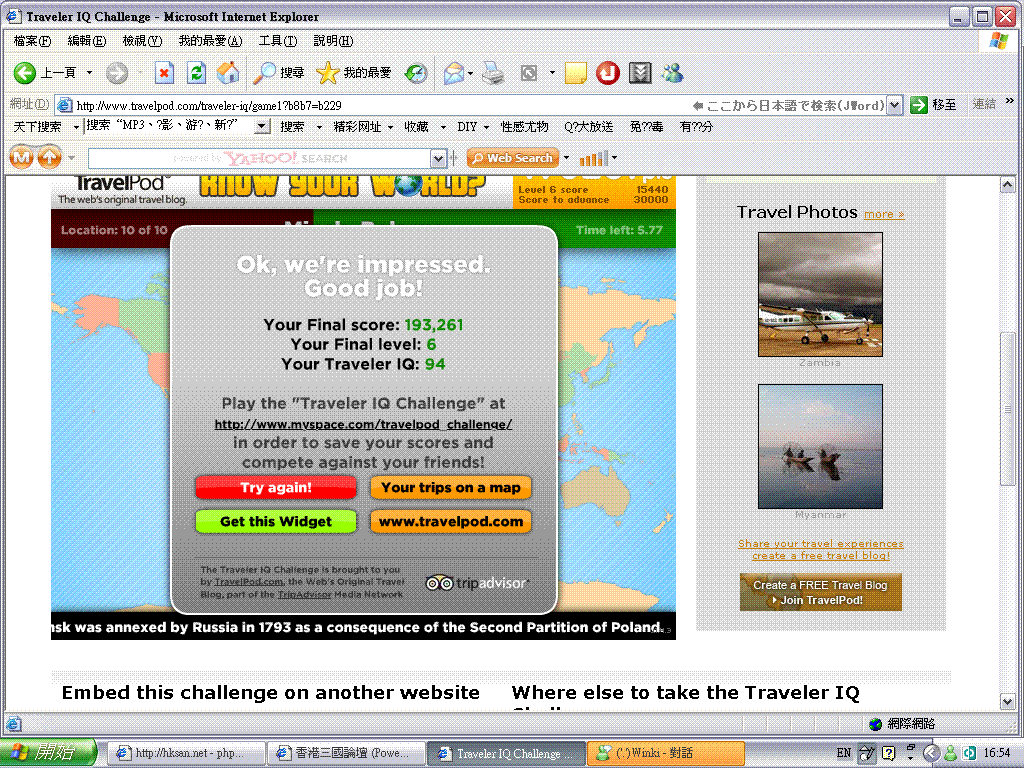Go back with the green Back arrow

[25, 72]
